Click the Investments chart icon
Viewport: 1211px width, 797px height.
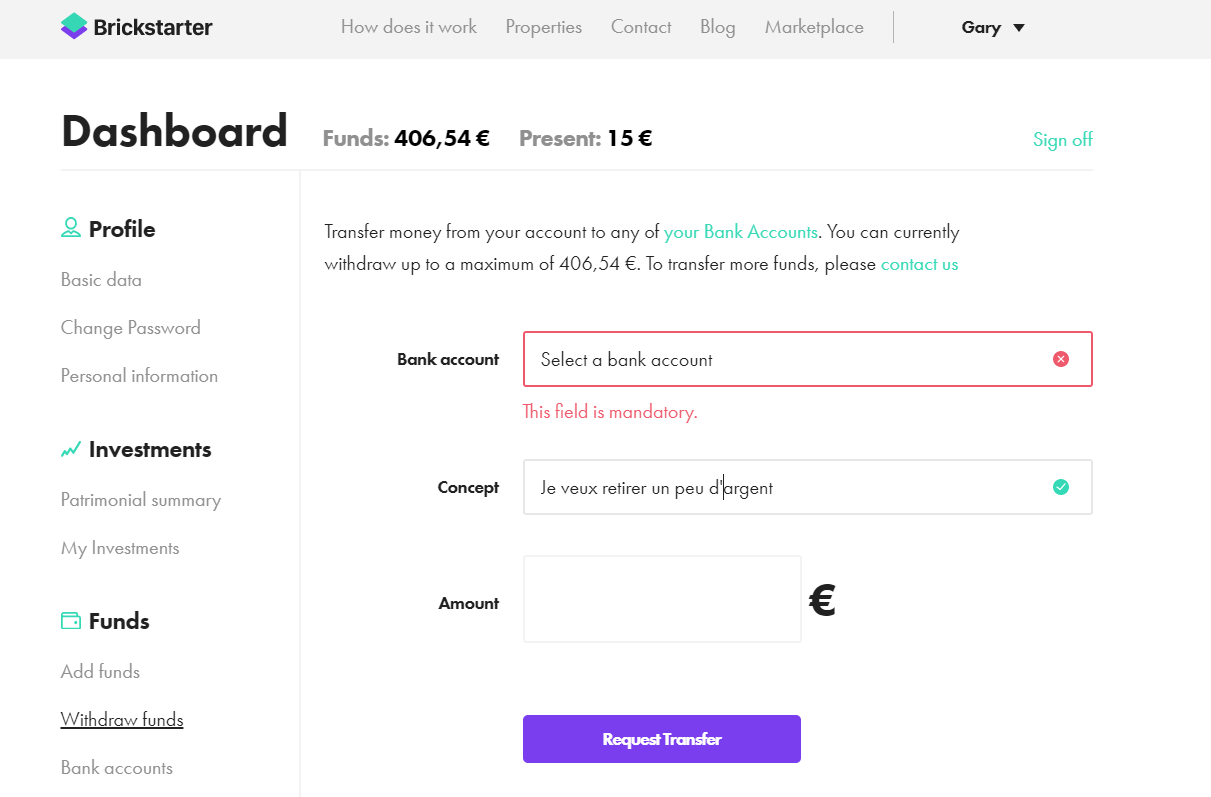71,450
